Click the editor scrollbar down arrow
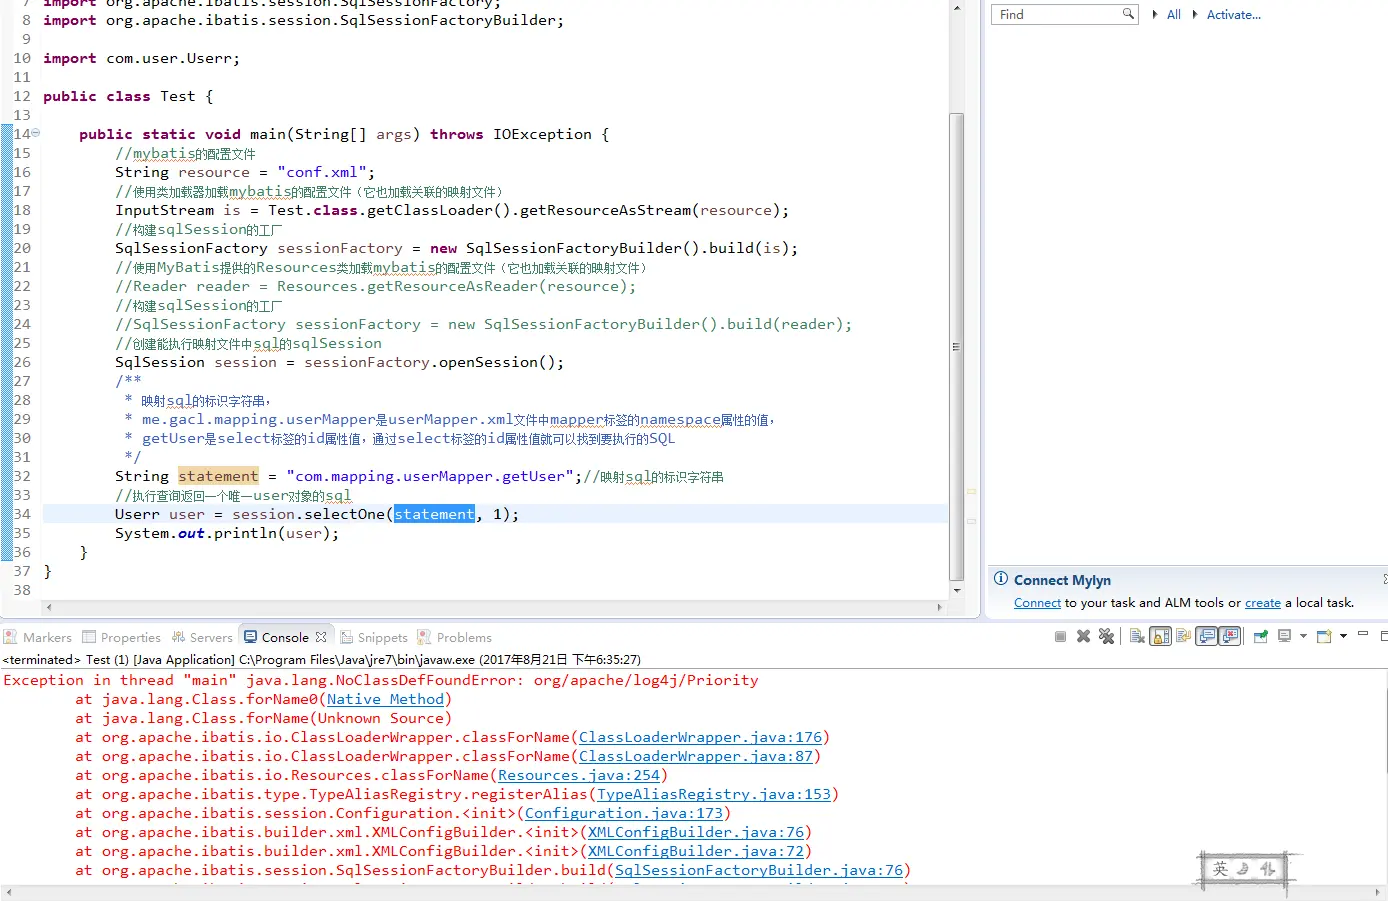This screenshot has width=1388, height=901. pos(957,591)
